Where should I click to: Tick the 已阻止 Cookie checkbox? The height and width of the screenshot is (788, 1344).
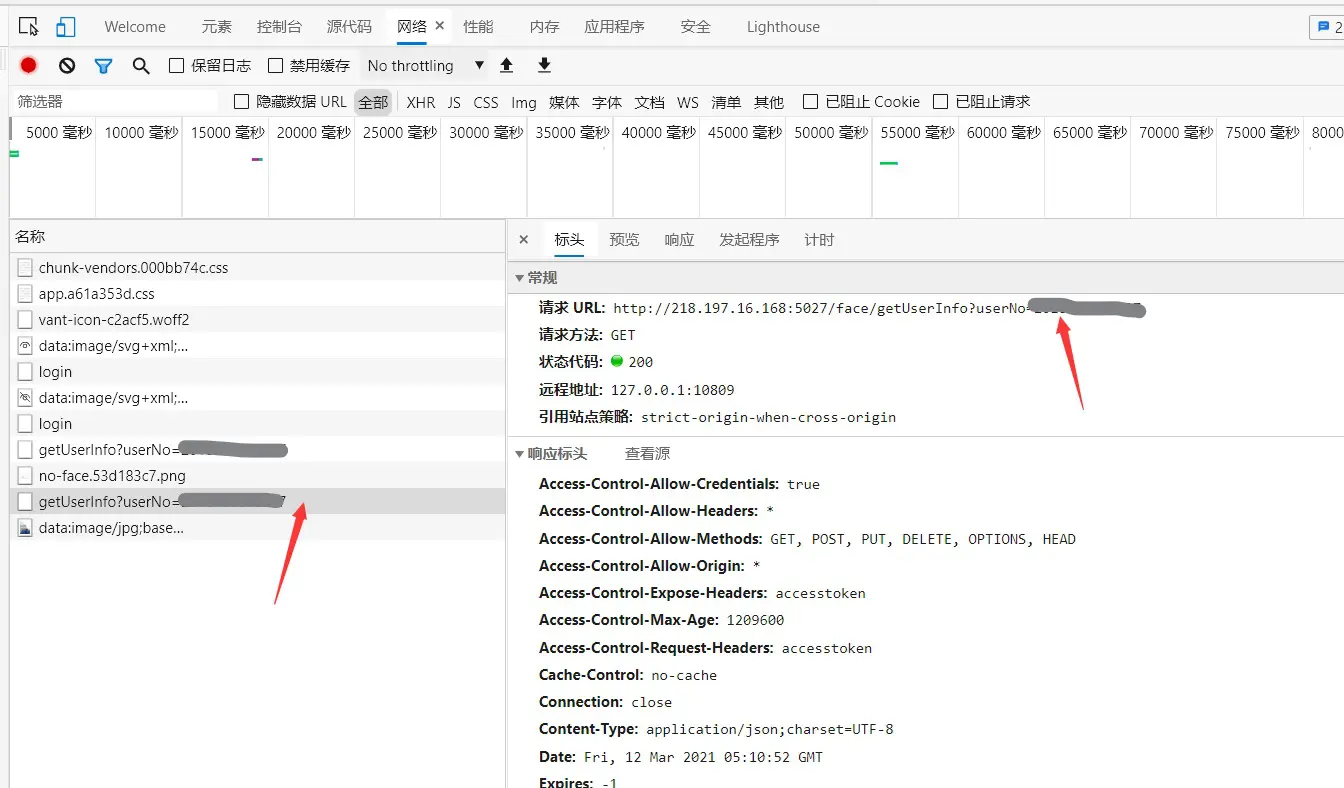(811, 102)
